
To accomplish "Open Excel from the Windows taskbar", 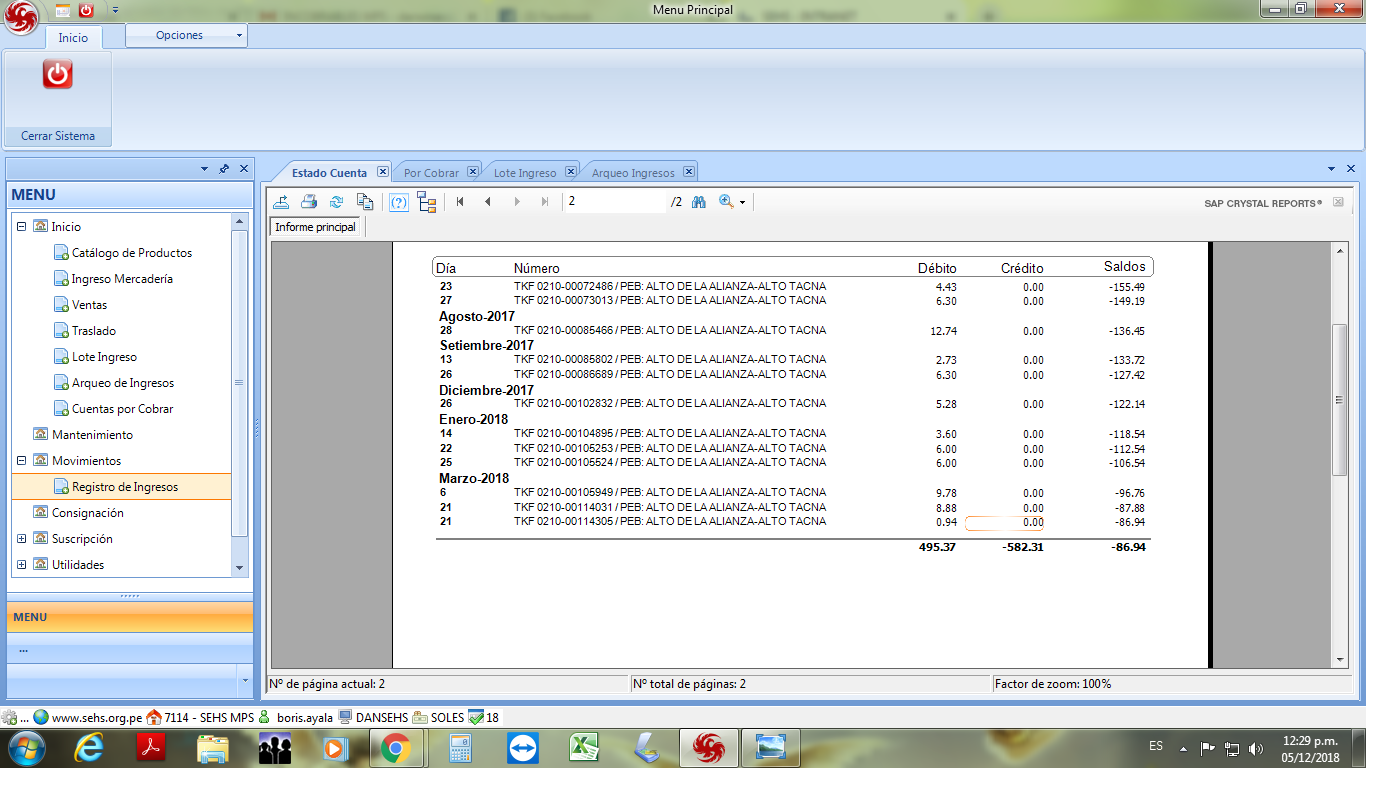I will 584,748.
